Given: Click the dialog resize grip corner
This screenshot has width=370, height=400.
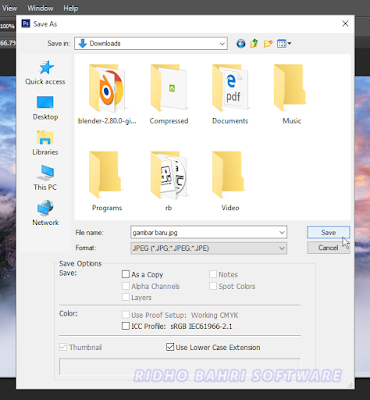Looking at the screenshot, I should pos(351,385).
